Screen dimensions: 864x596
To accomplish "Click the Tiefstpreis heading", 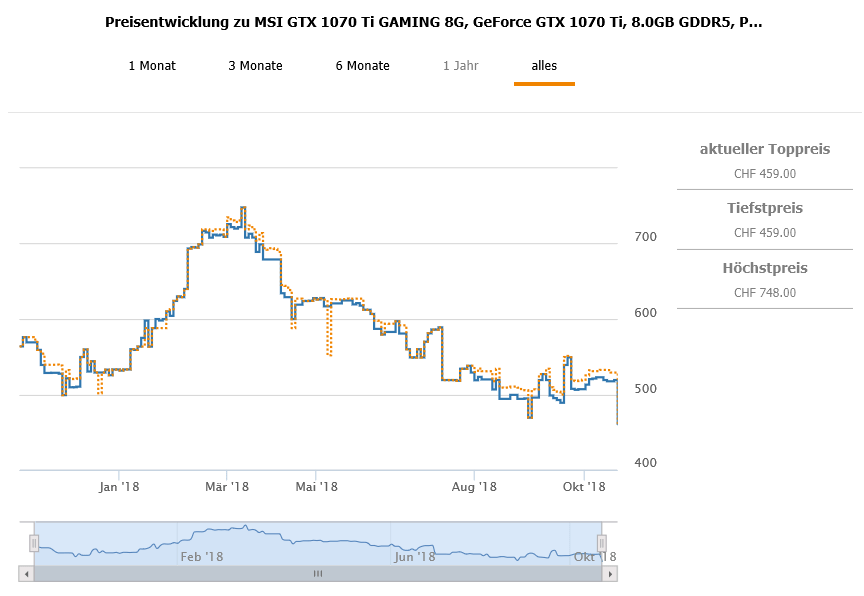I will click(x=765, y=208).
